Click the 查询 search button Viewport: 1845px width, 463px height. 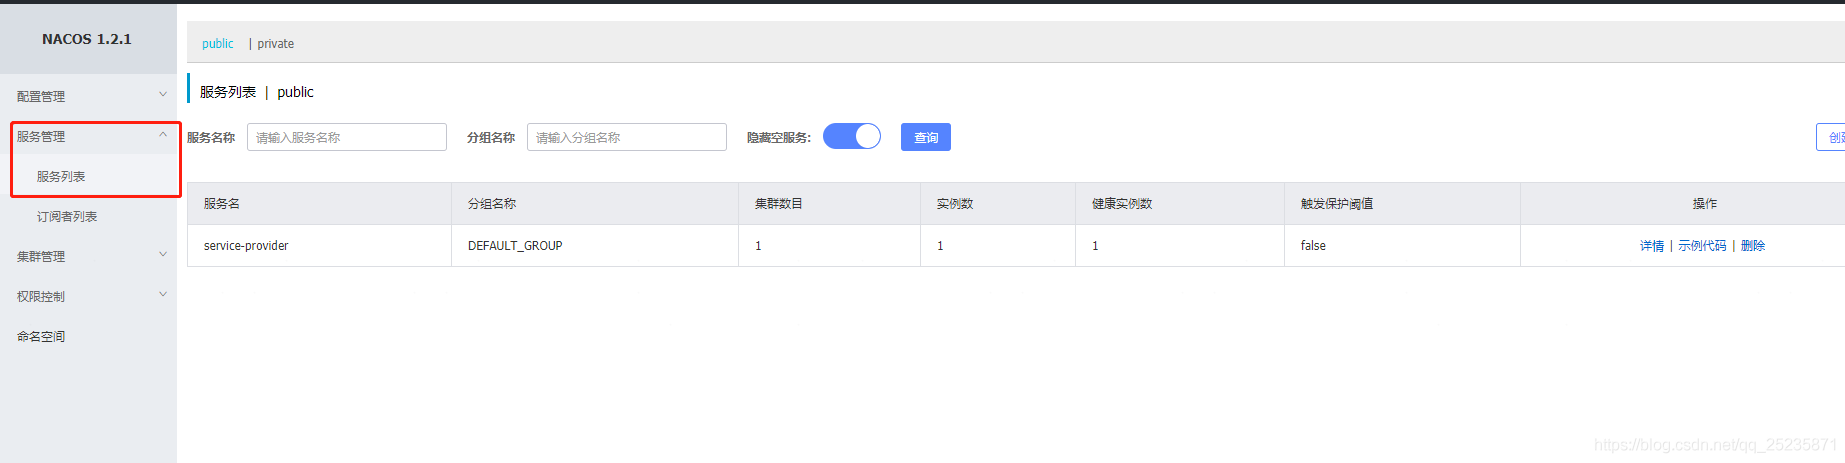pos(926,137)
